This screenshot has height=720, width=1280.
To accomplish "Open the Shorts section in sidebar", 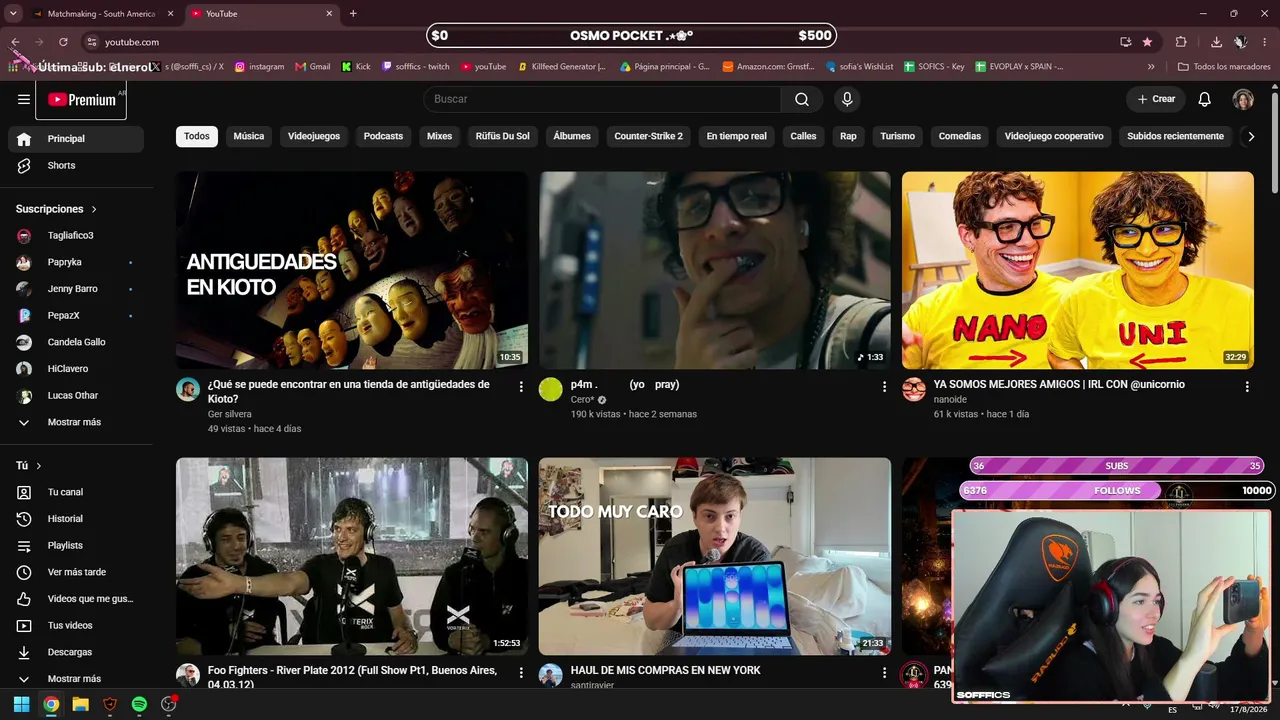I will pyautogui.click(x=76, y=165).
